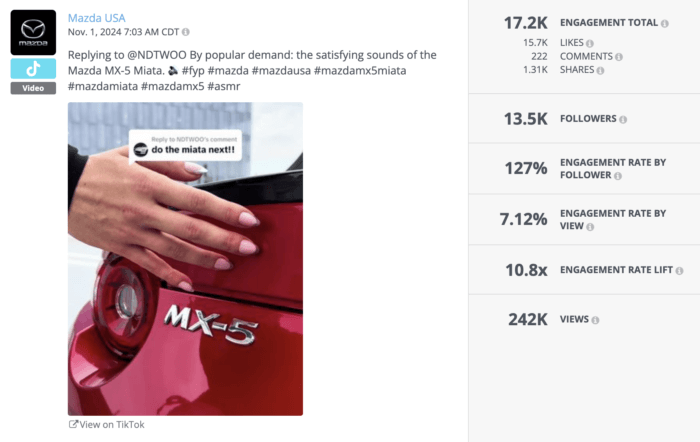Image resolution: width=700 pixels, height=442 pixels.
Task: Click info icon next to Comments
Action: 619,57
